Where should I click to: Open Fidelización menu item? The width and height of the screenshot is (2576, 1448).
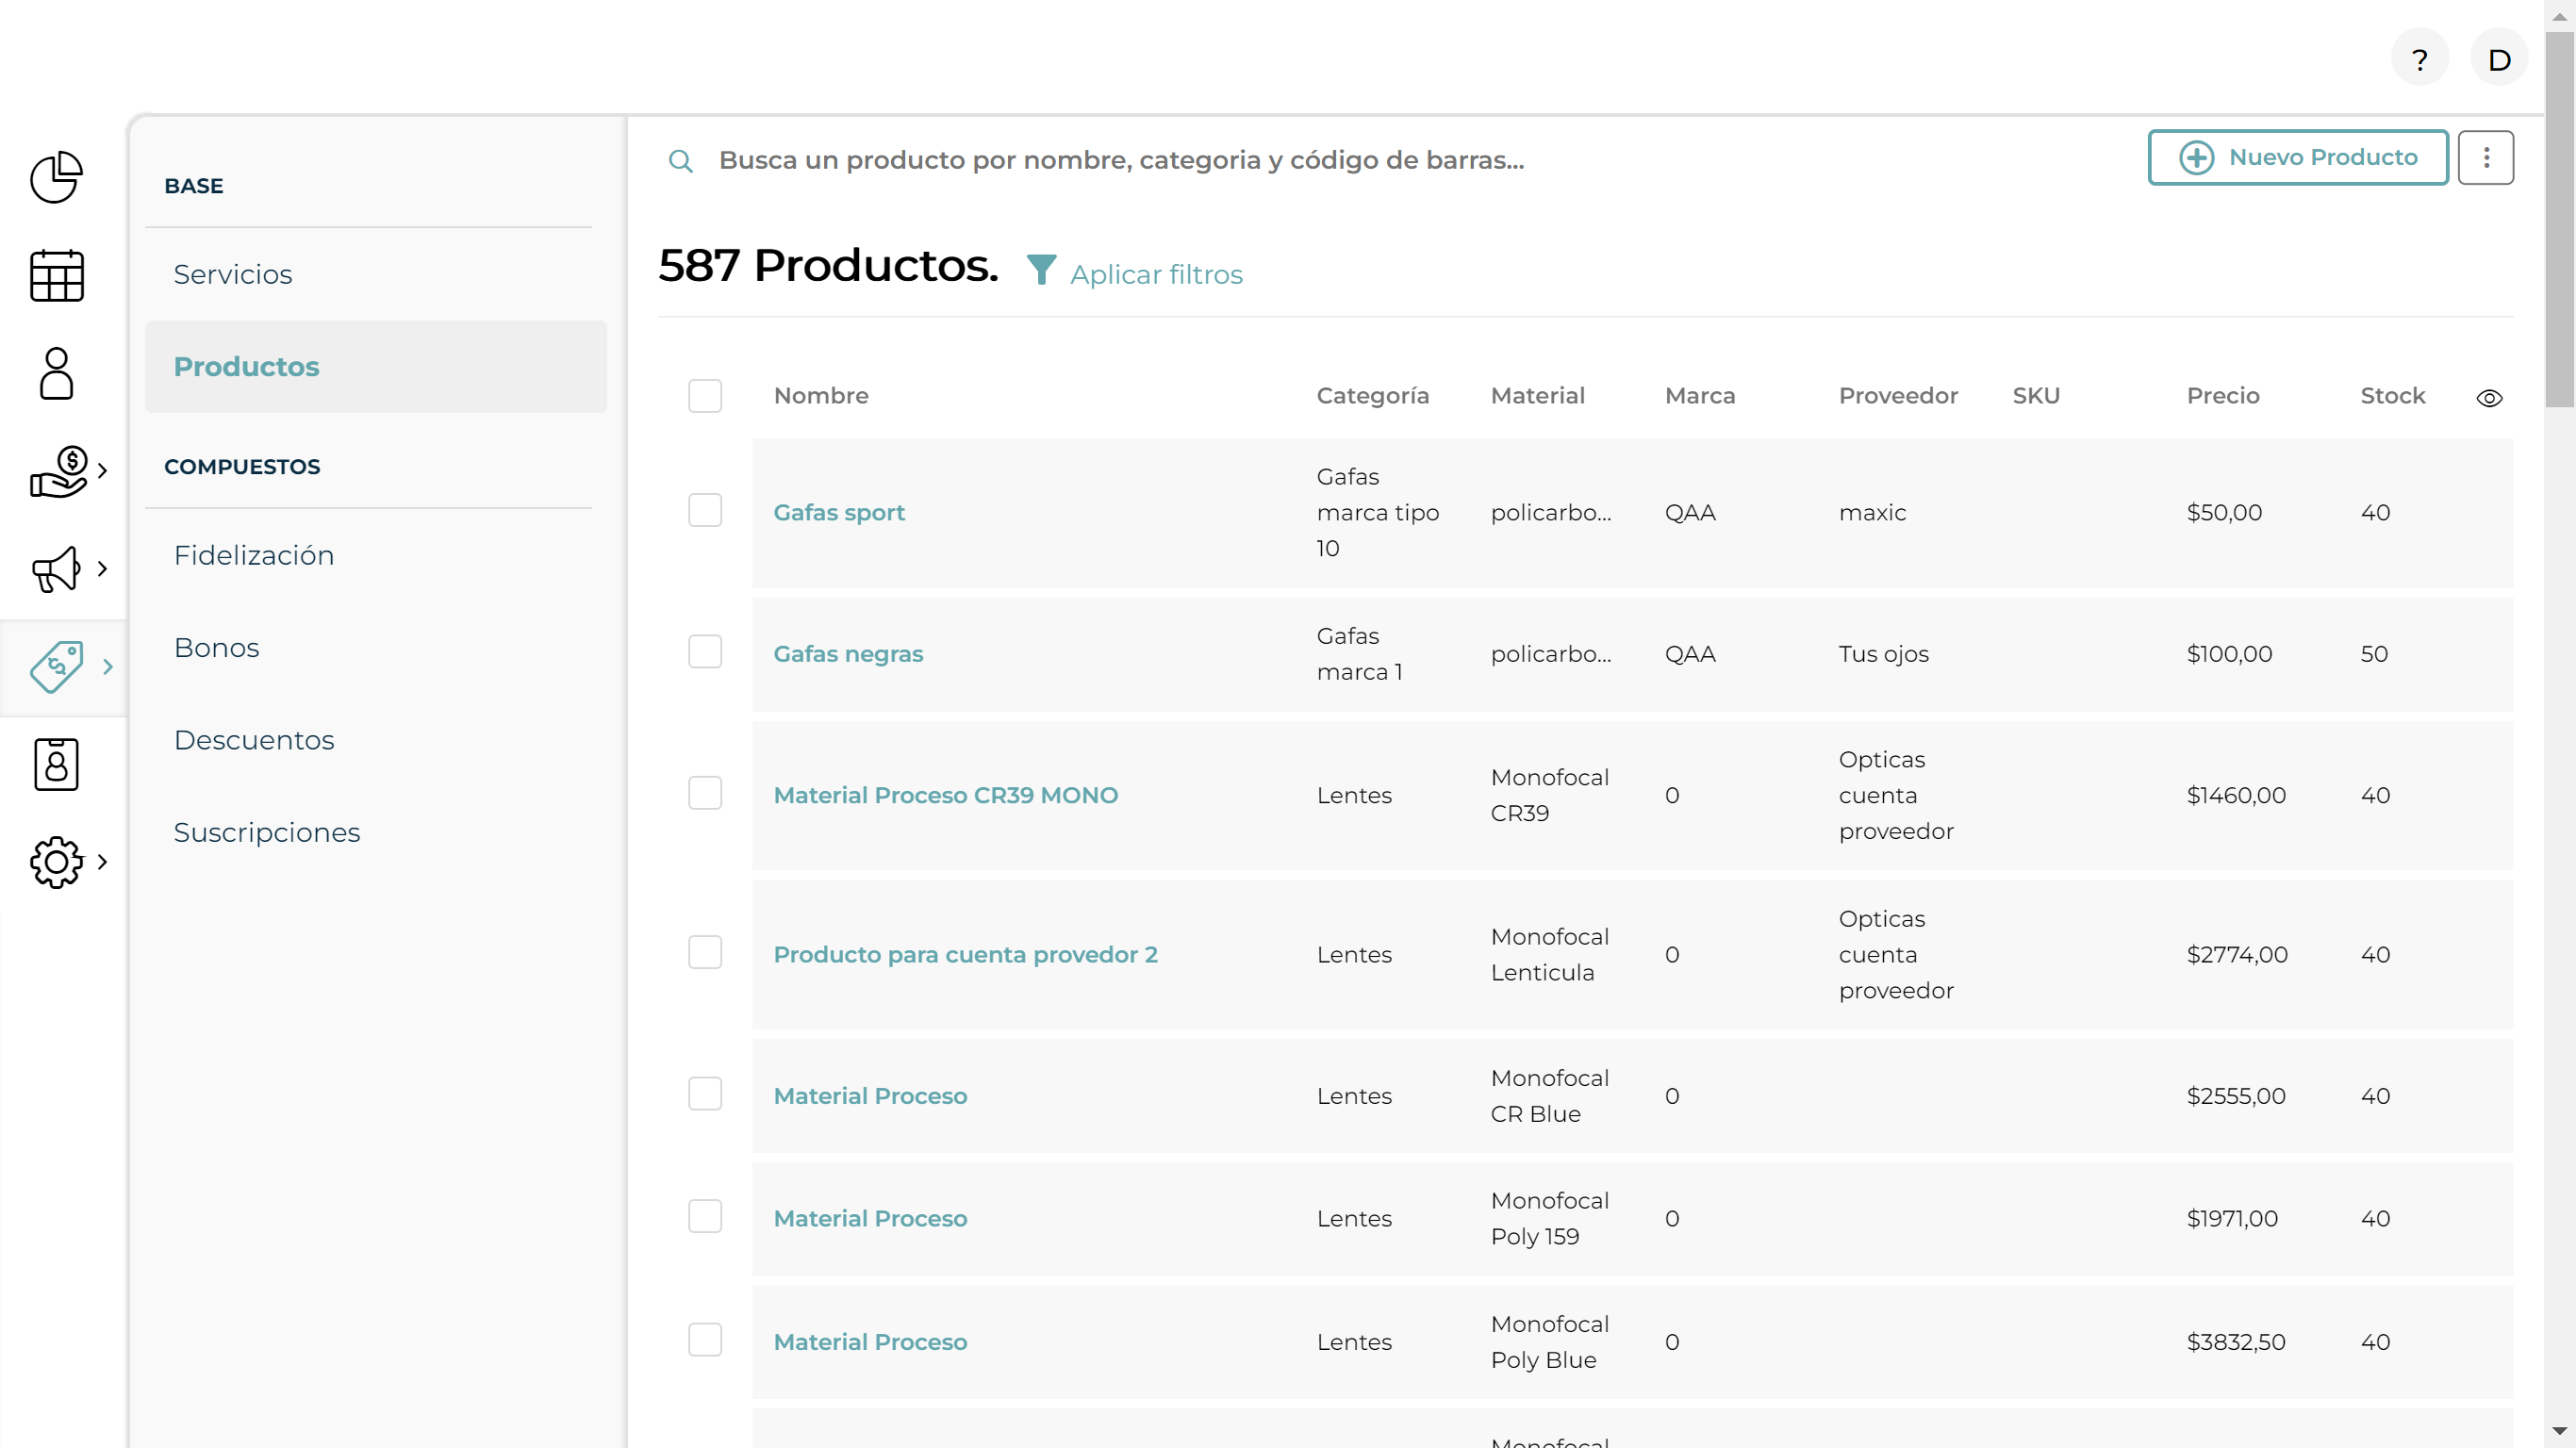tap(254, 555)
